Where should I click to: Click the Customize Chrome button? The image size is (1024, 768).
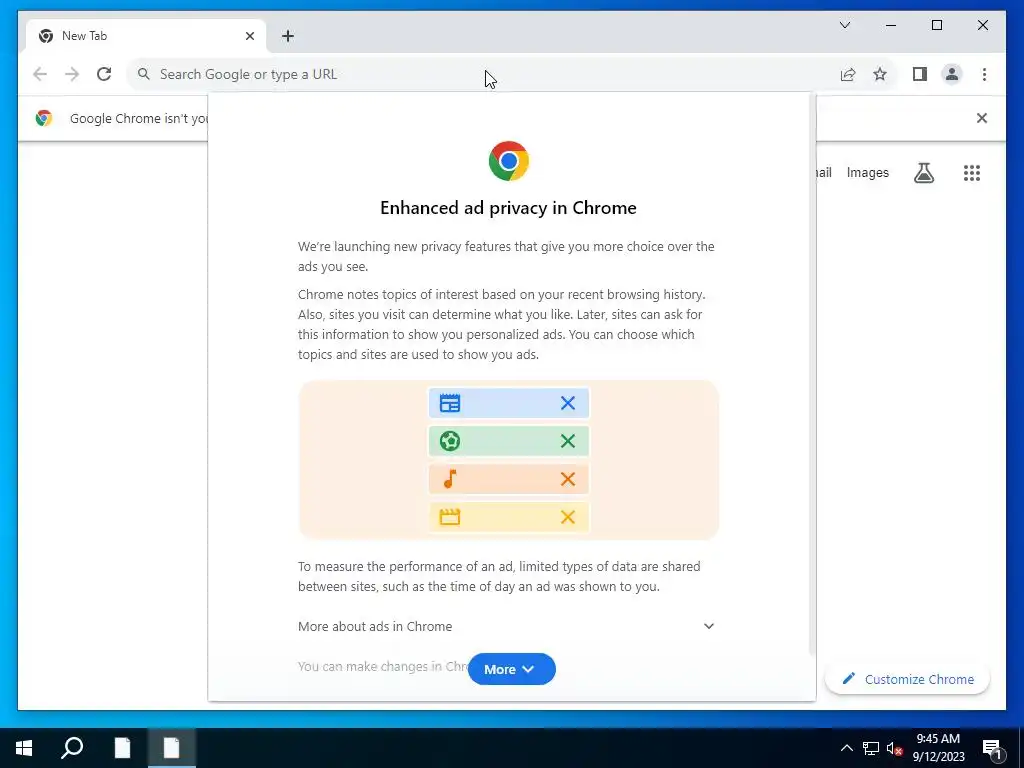(x=907, y=679)
